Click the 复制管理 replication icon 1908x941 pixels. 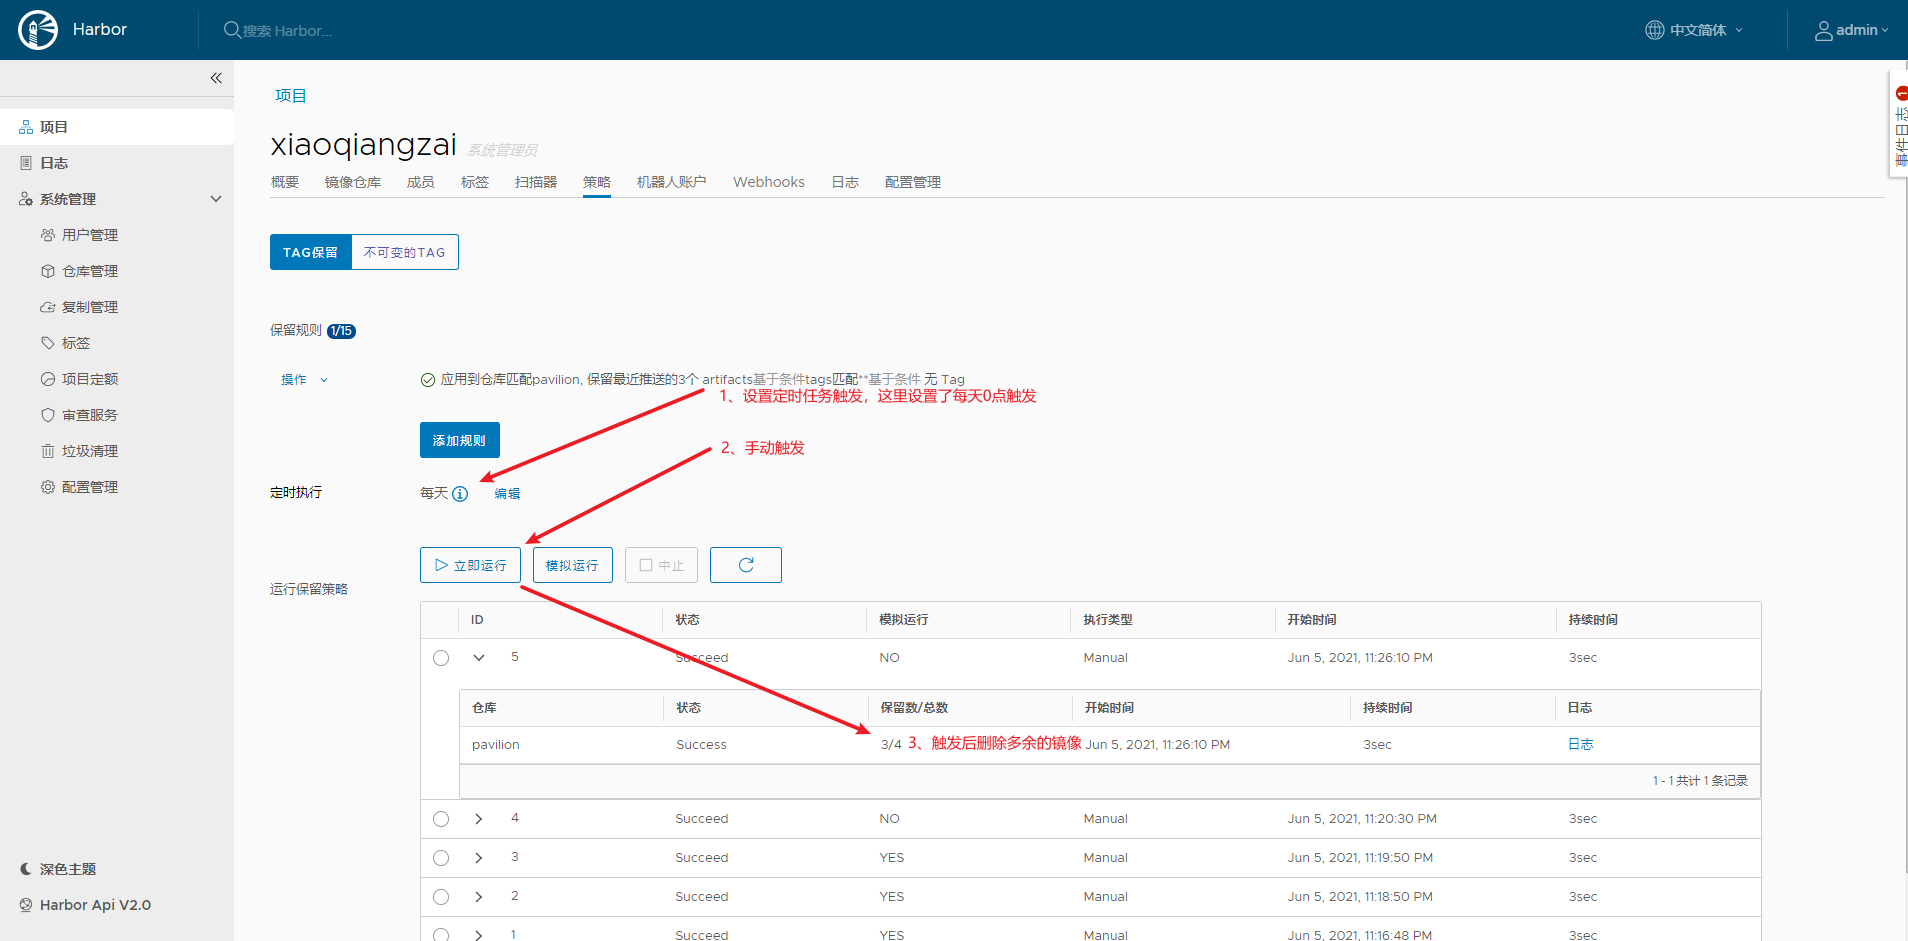[48, 307]
